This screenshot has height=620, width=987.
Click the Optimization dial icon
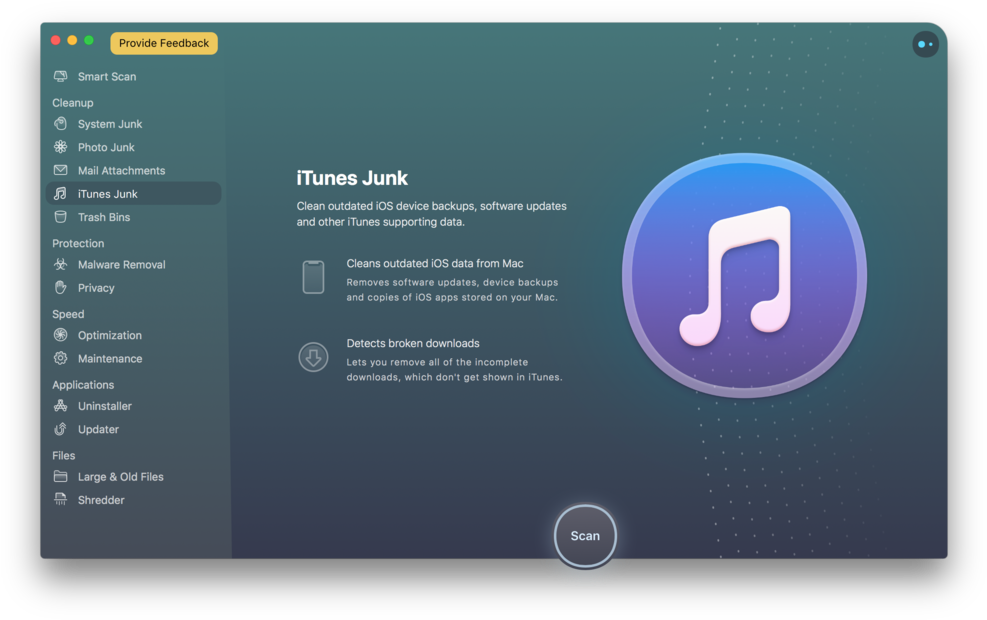coord(60,335)
